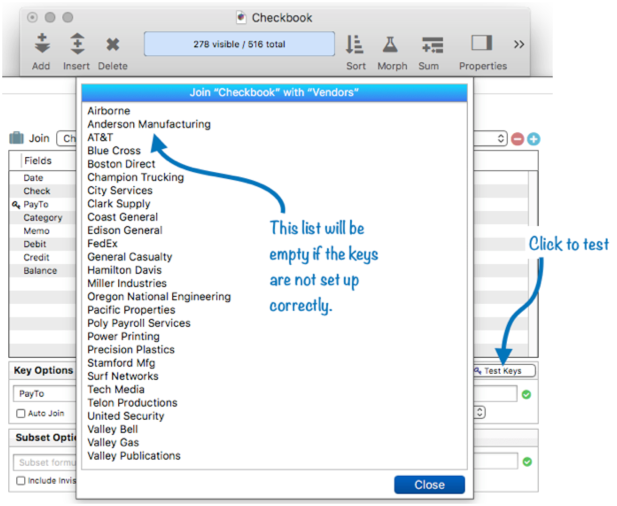Select the Debit field row

point(42,244)
